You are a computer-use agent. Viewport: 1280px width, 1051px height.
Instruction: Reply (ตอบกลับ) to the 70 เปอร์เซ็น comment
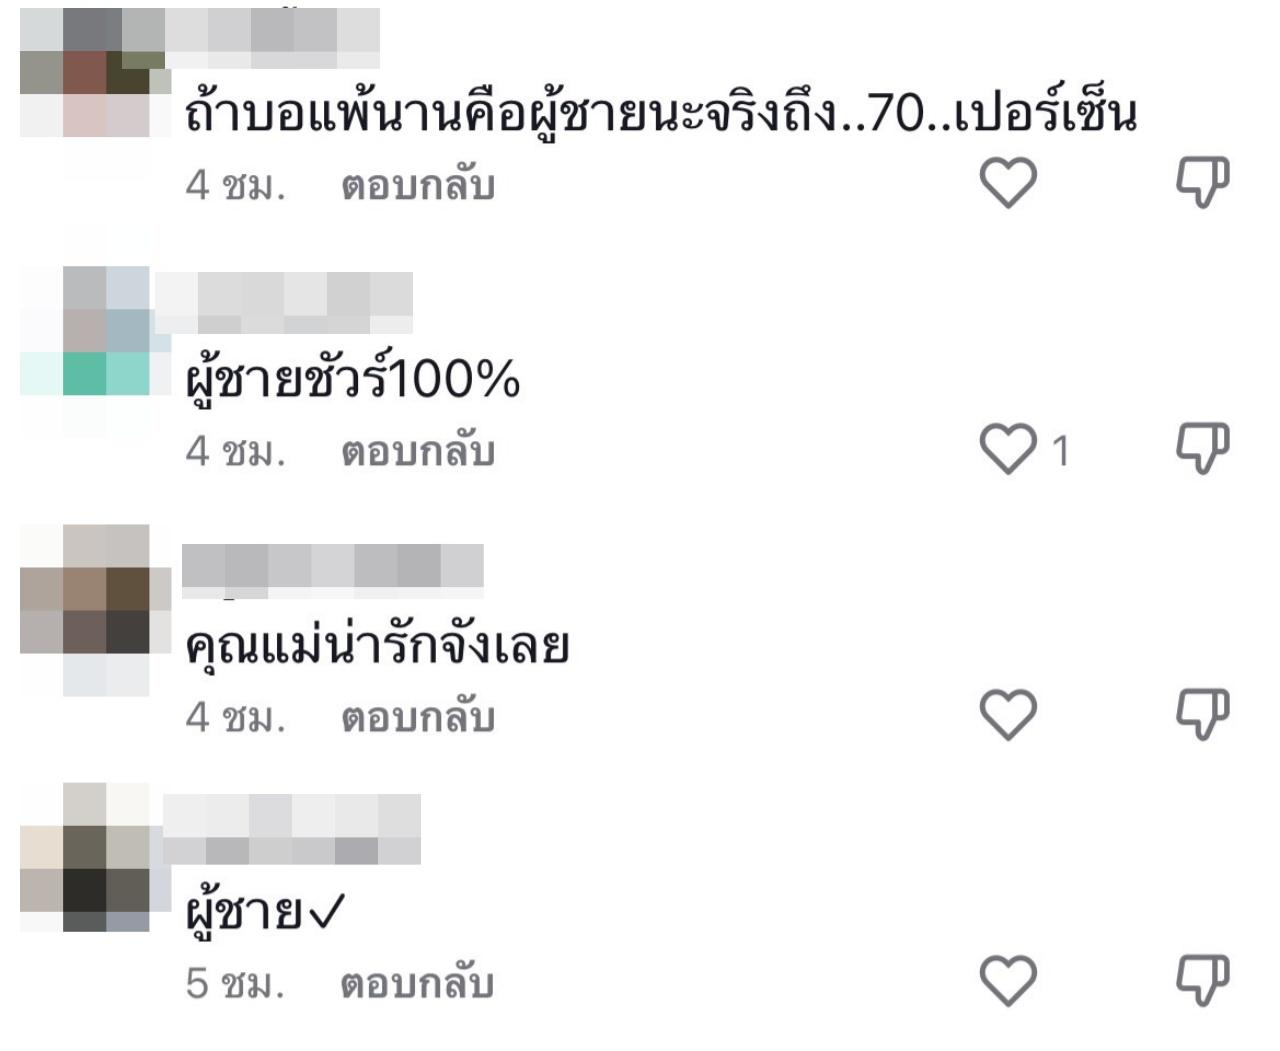(x=418, y=186)
